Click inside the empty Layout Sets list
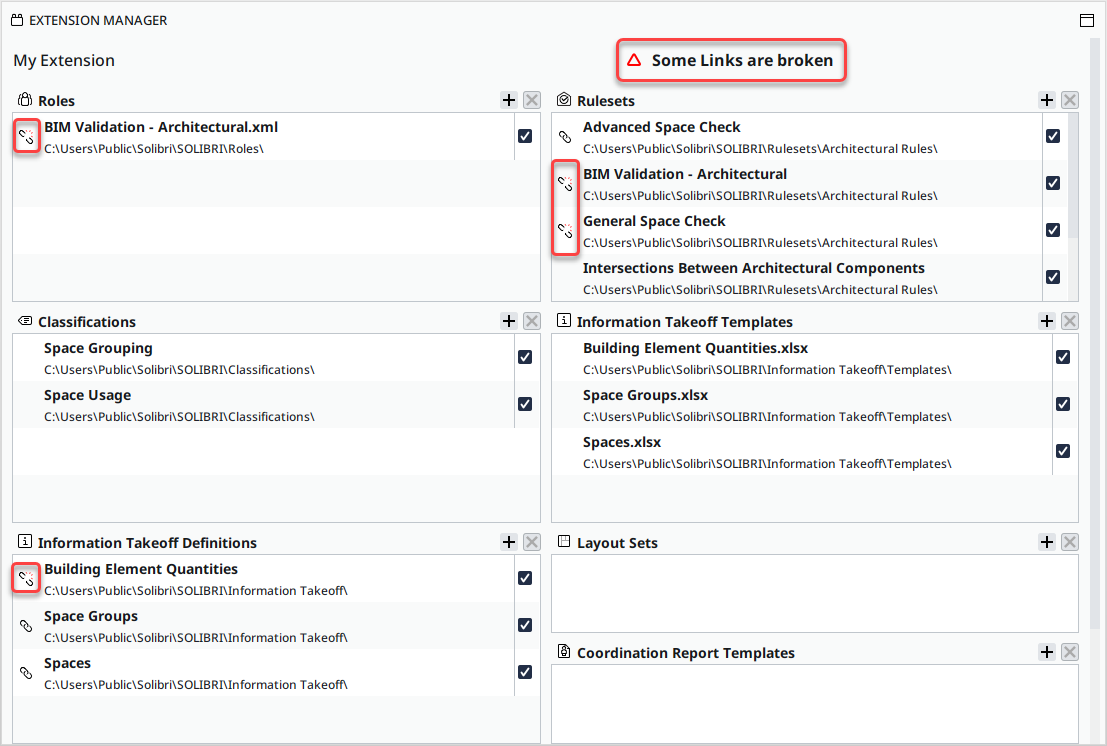The image size is (1107, 746). (x=815, y=594)
